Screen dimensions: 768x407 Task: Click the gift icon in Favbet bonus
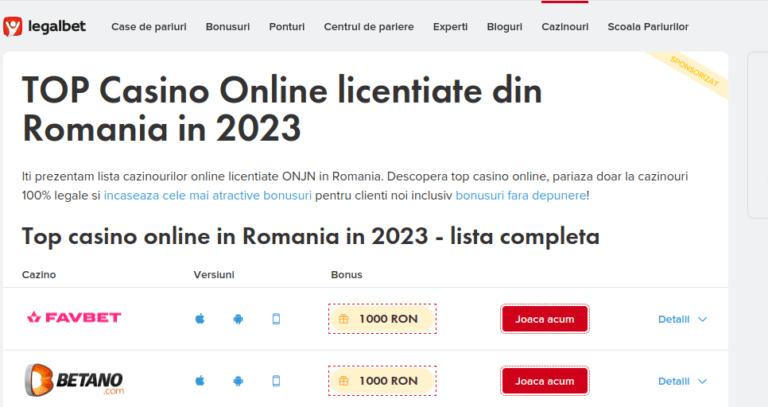tap(344, 319)
